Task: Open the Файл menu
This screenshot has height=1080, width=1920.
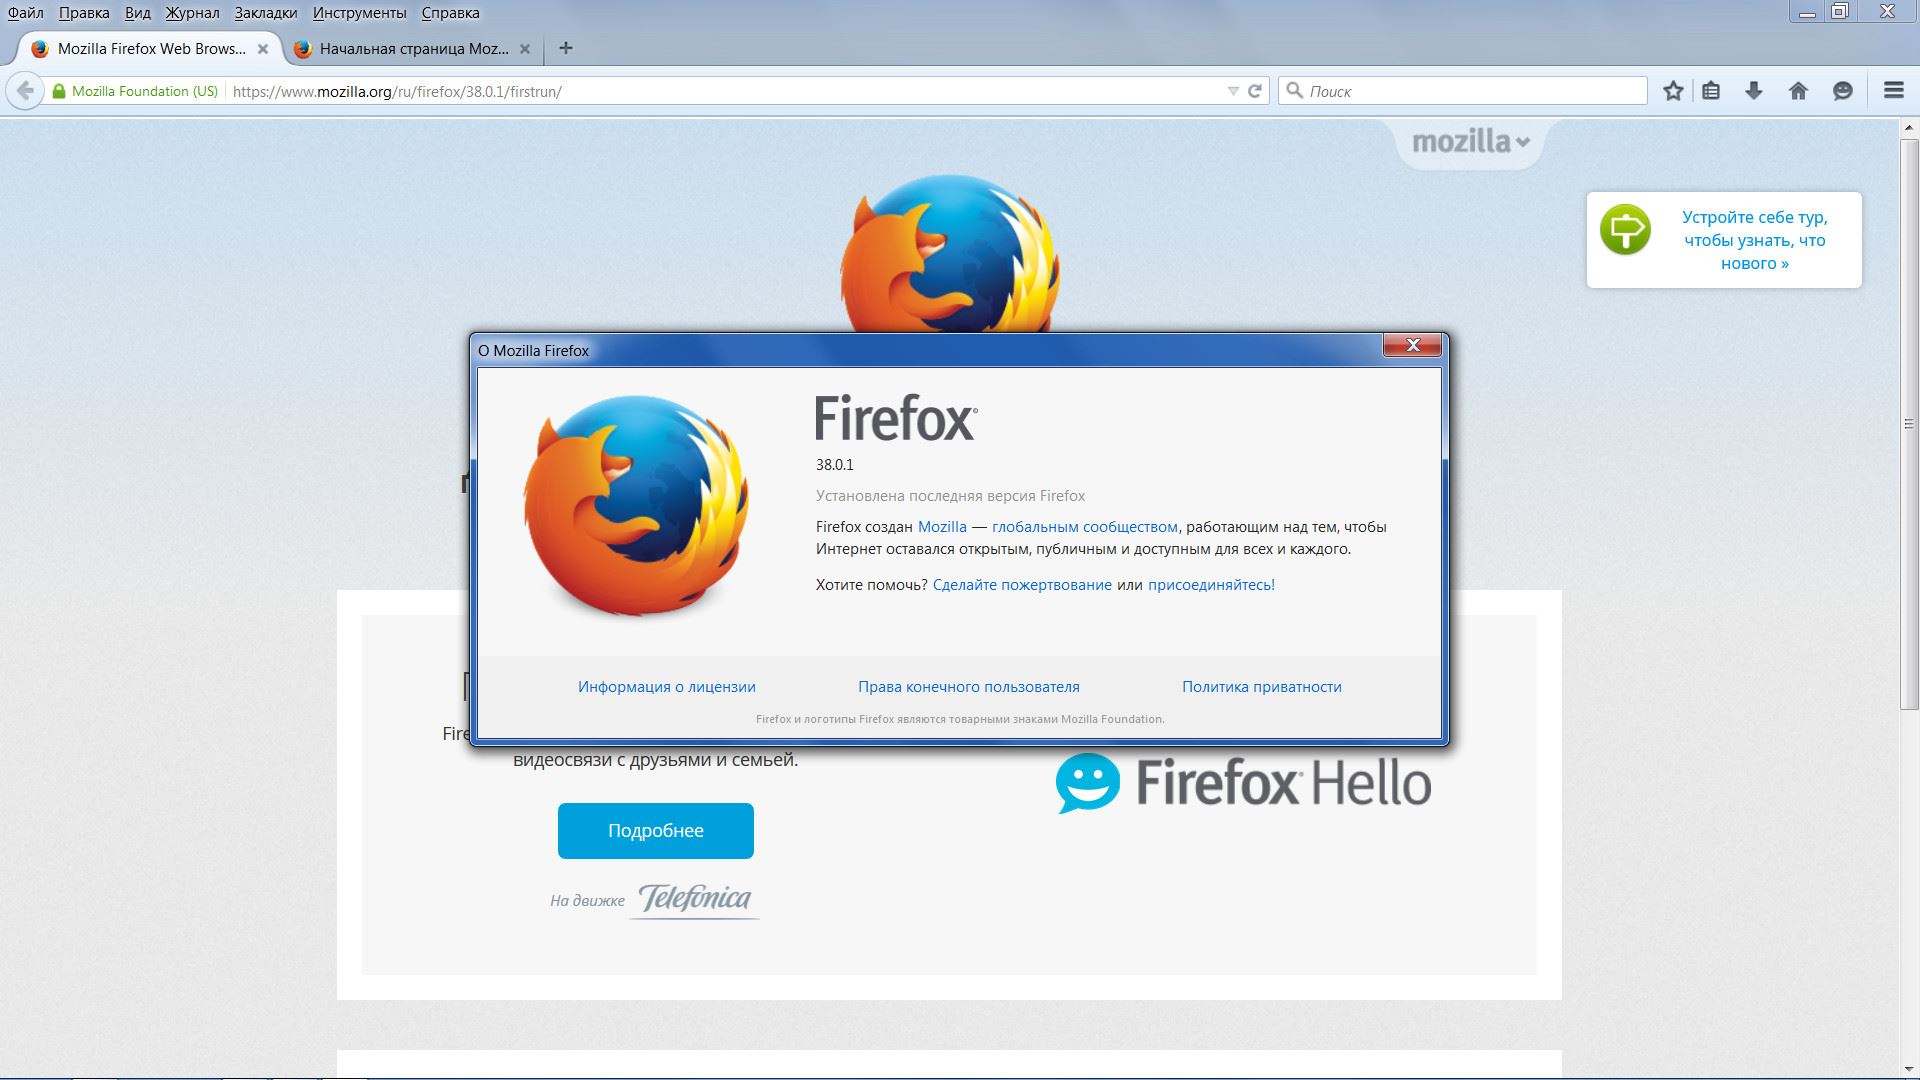Action: [25, 13]
